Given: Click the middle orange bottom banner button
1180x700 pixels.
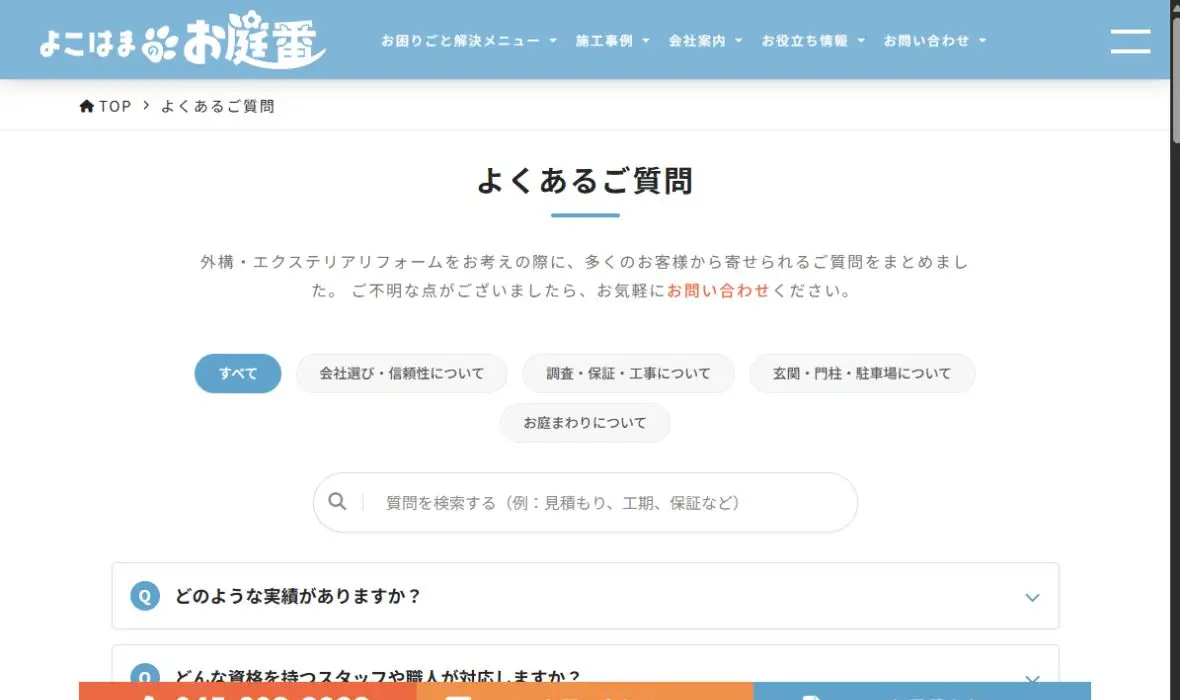Looking at the screenshot, I should [585, 691].
